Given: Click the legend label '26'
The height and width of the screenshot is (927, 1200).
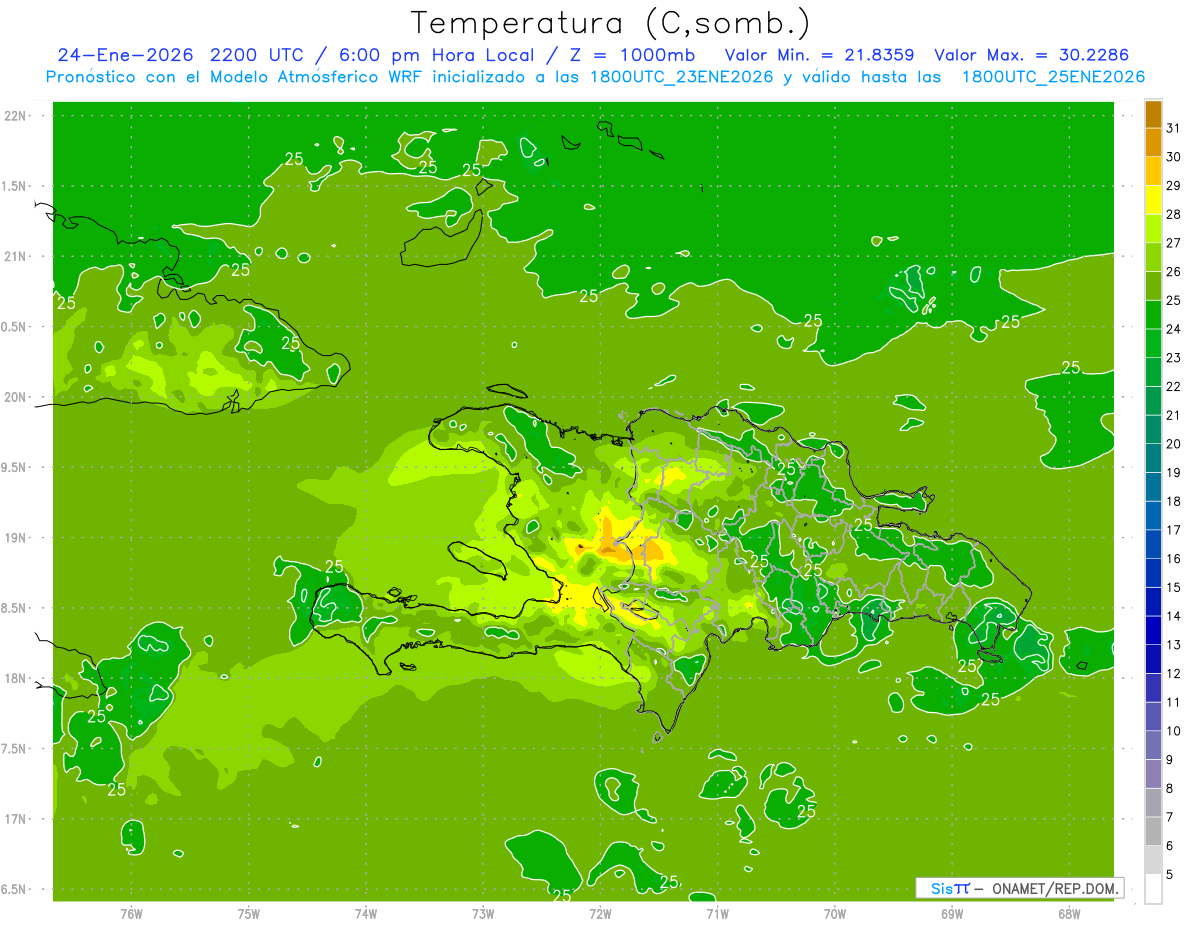Looking at the screenshot, I should pyautogui.click(x=1173, y=272).
